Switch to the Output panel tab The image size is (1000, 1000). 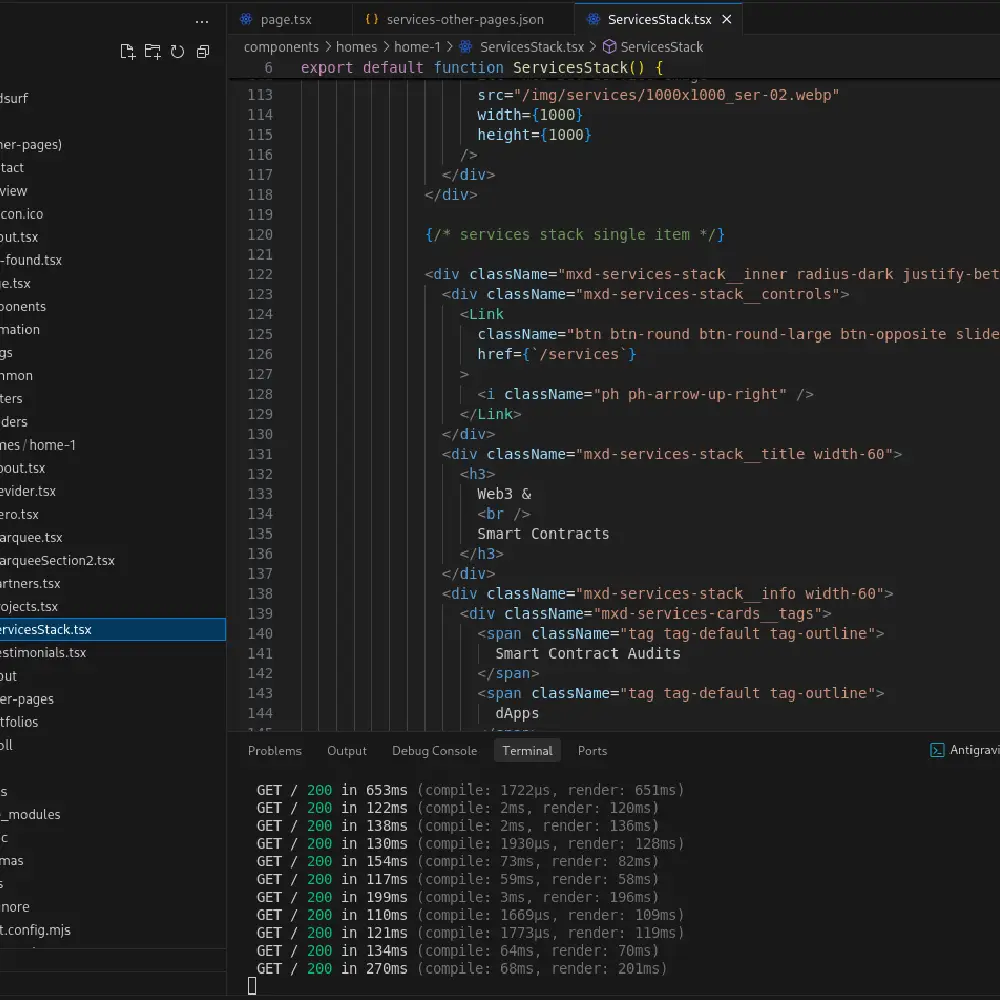(347, 750)
